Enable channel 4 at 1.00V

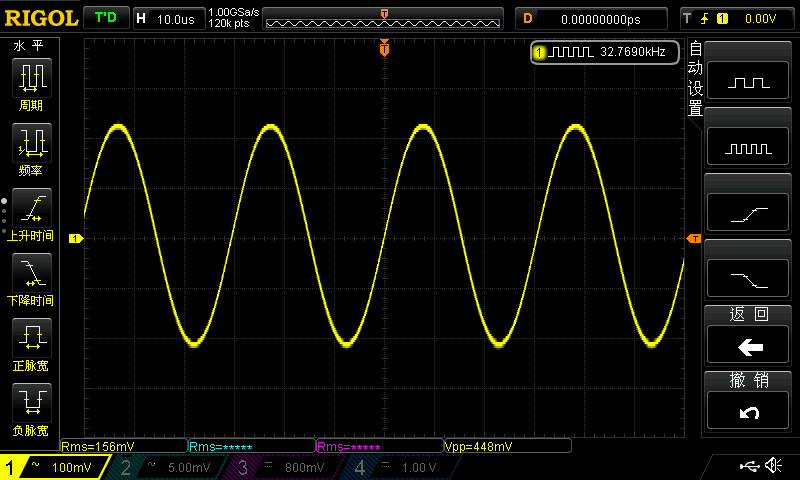[x=402, y=467]
